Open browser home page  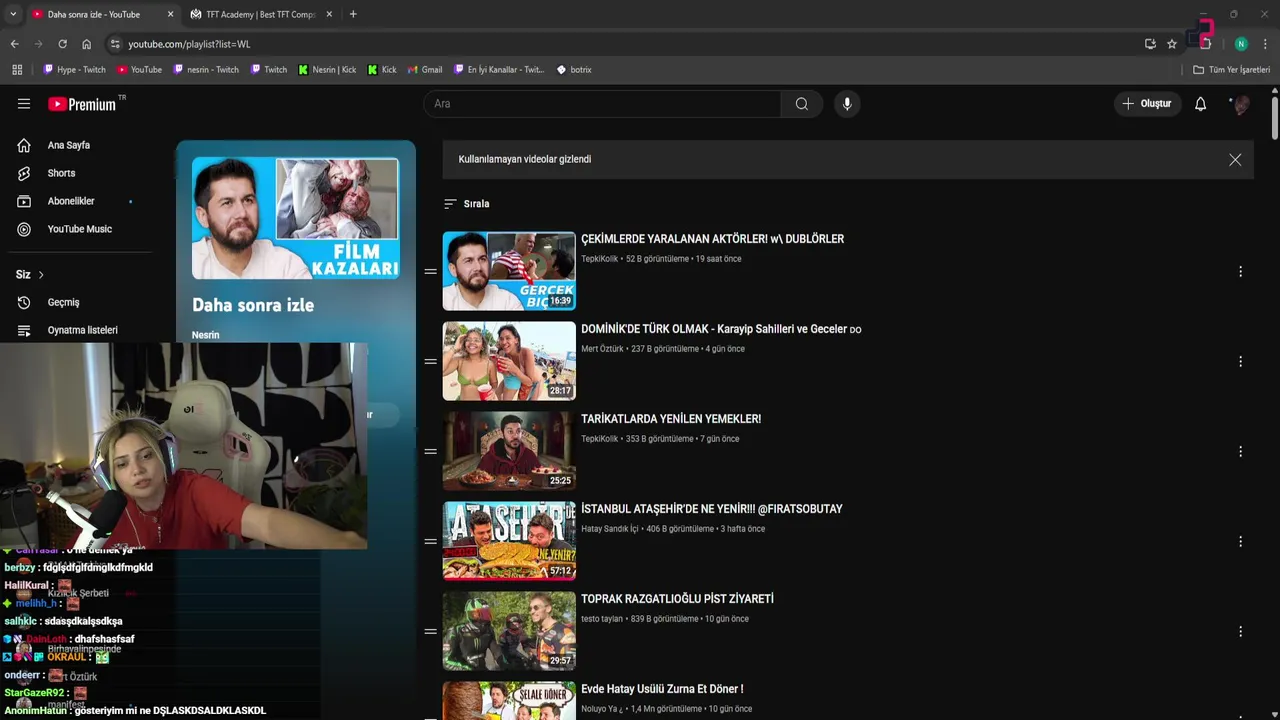click(86, 44)
